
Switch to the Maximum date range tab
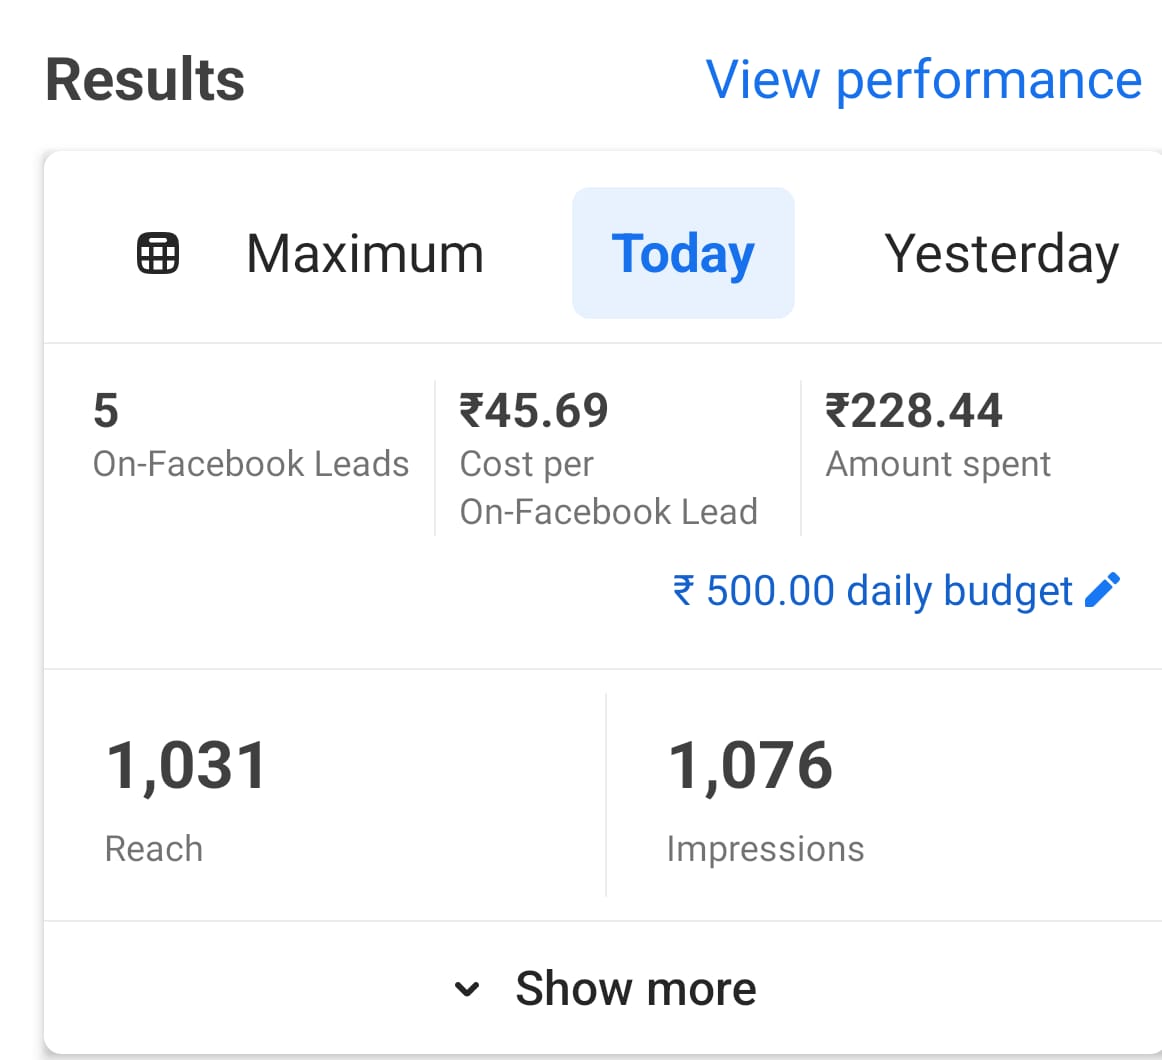tap(365, 254)
